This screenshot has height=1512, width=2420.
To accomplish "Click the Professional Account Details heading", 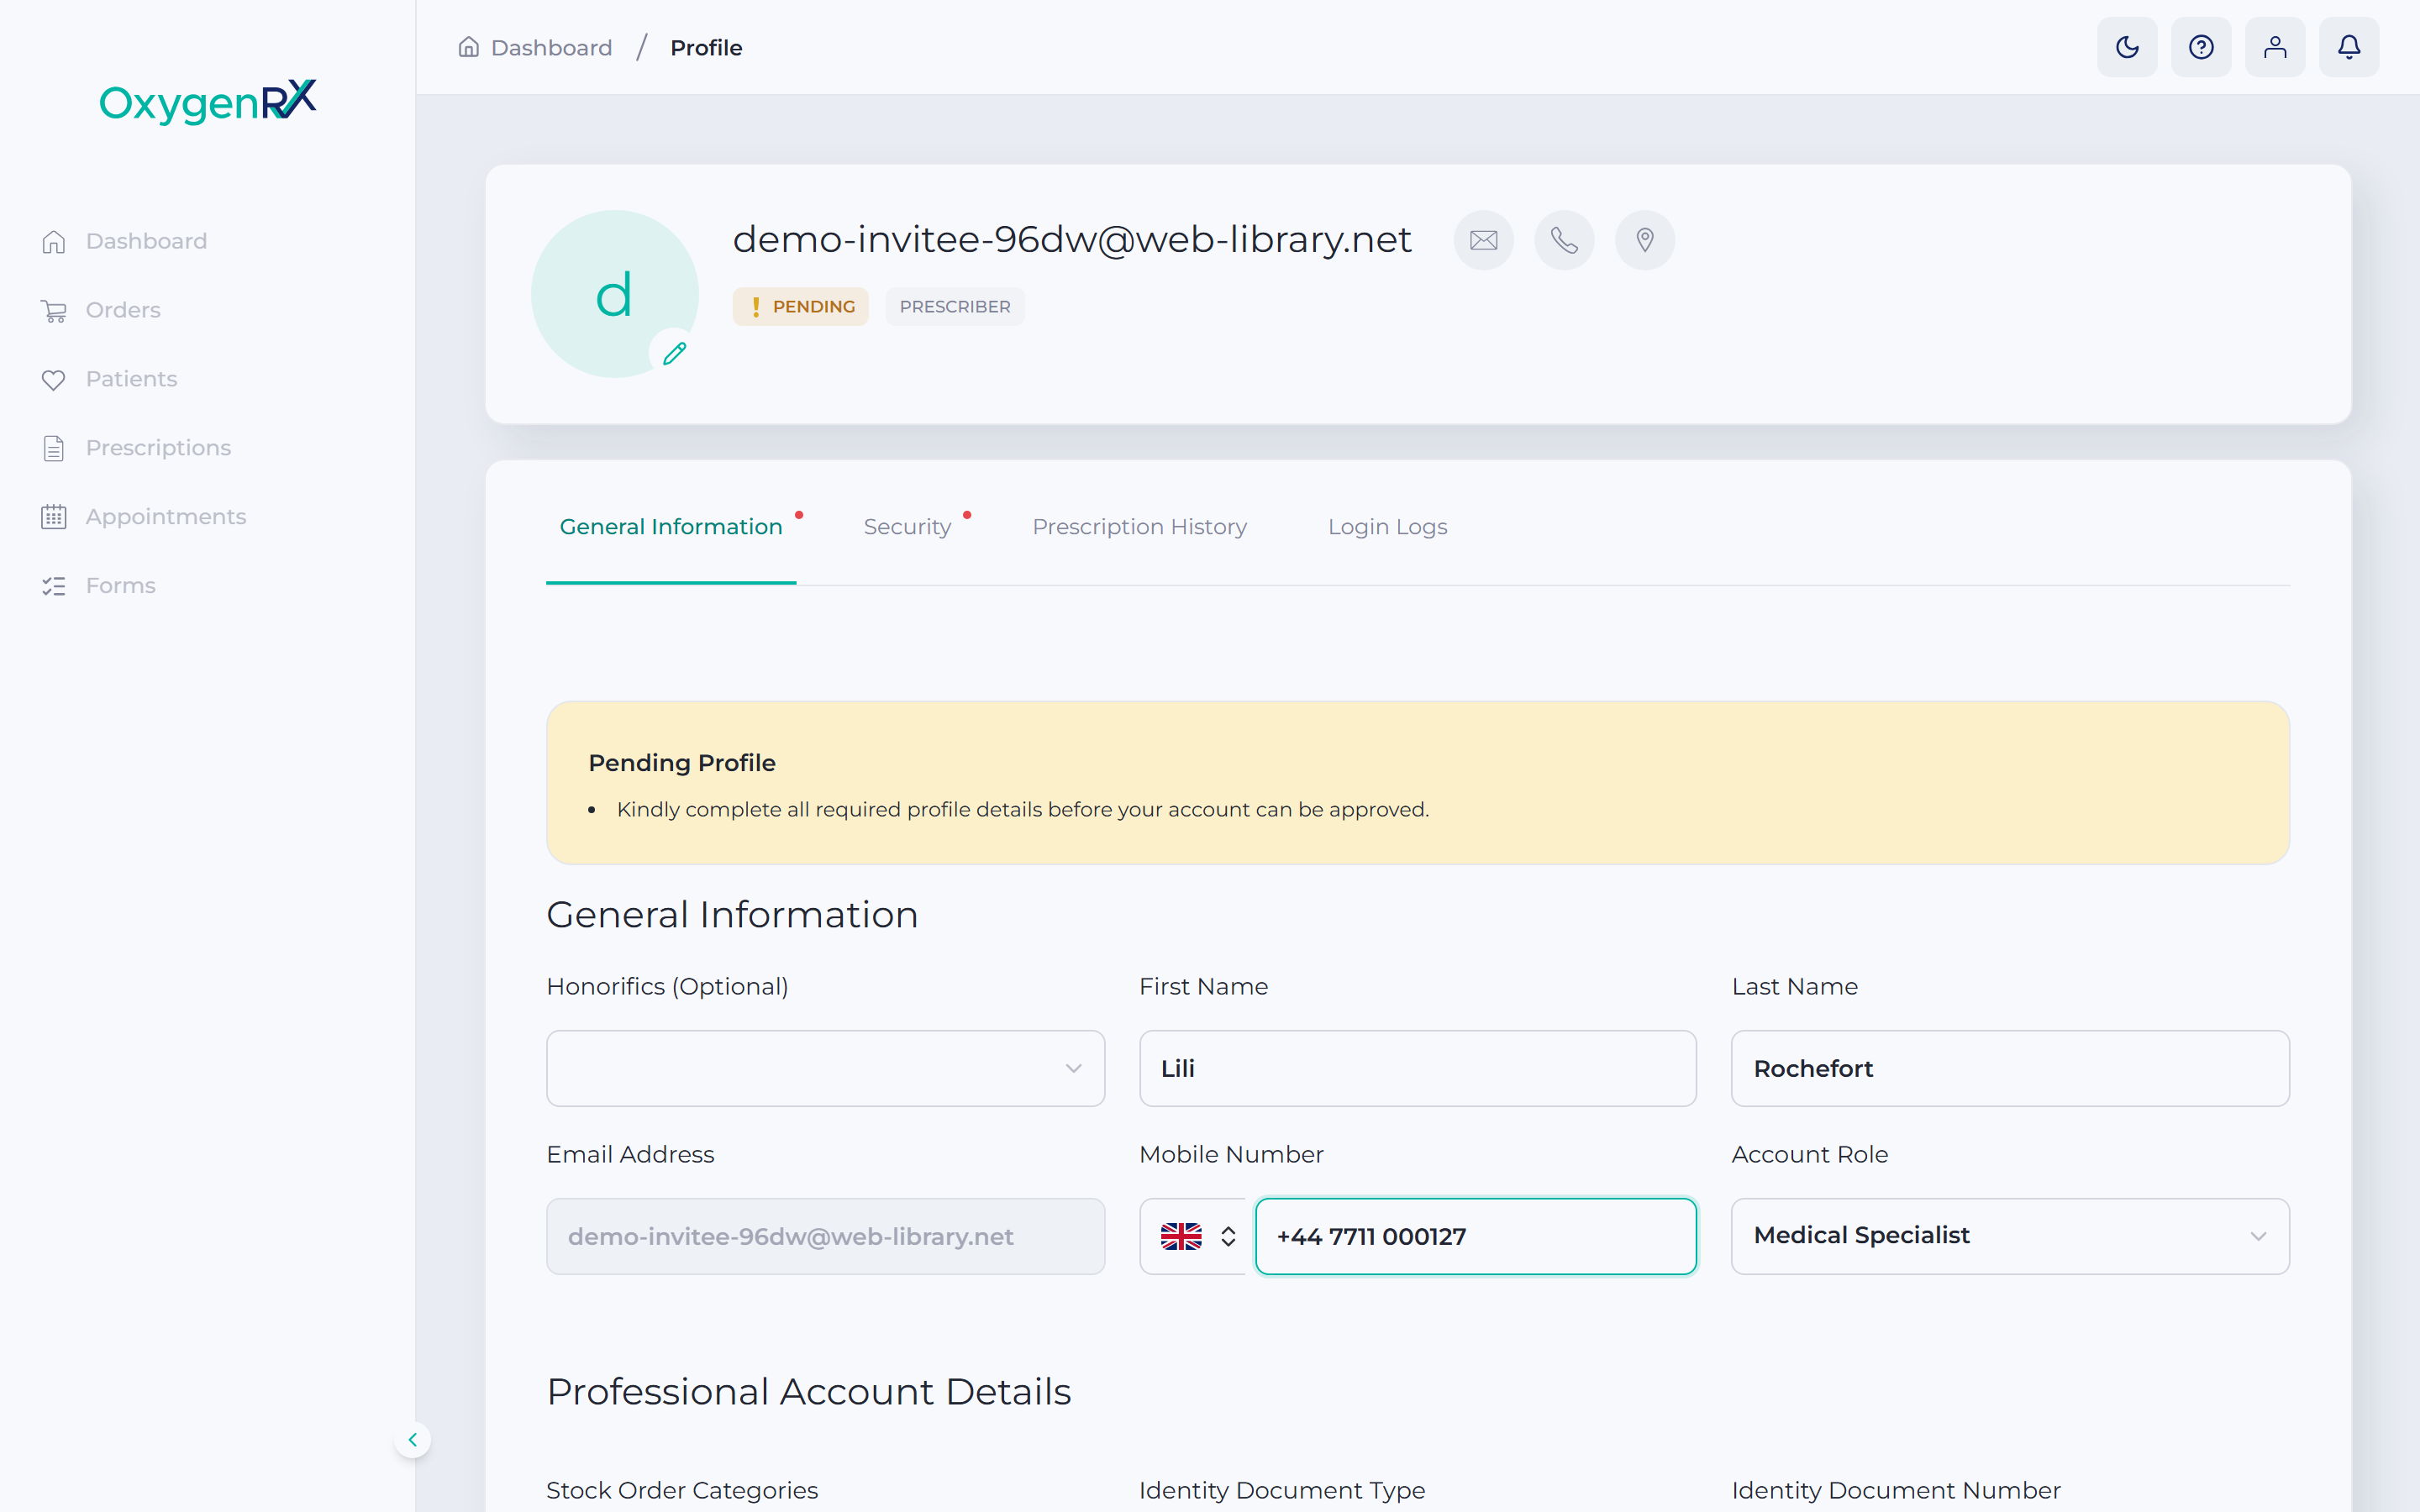I will pyautogui.click(x=809, y=1392).
